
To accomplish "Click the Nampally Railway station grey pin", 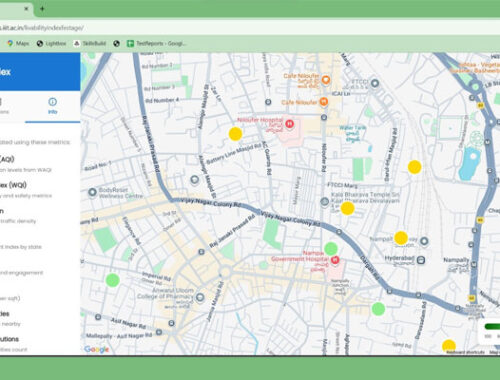I will (x=424, y=241).
